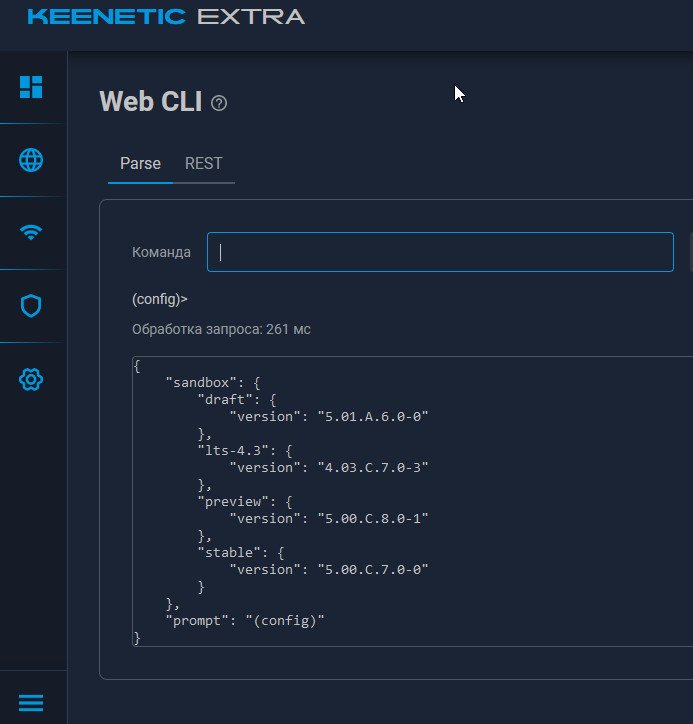This screenshot has width=693, height=724.
Task: Click the (config)> prompt text
Action: click(x=160, y=298)
